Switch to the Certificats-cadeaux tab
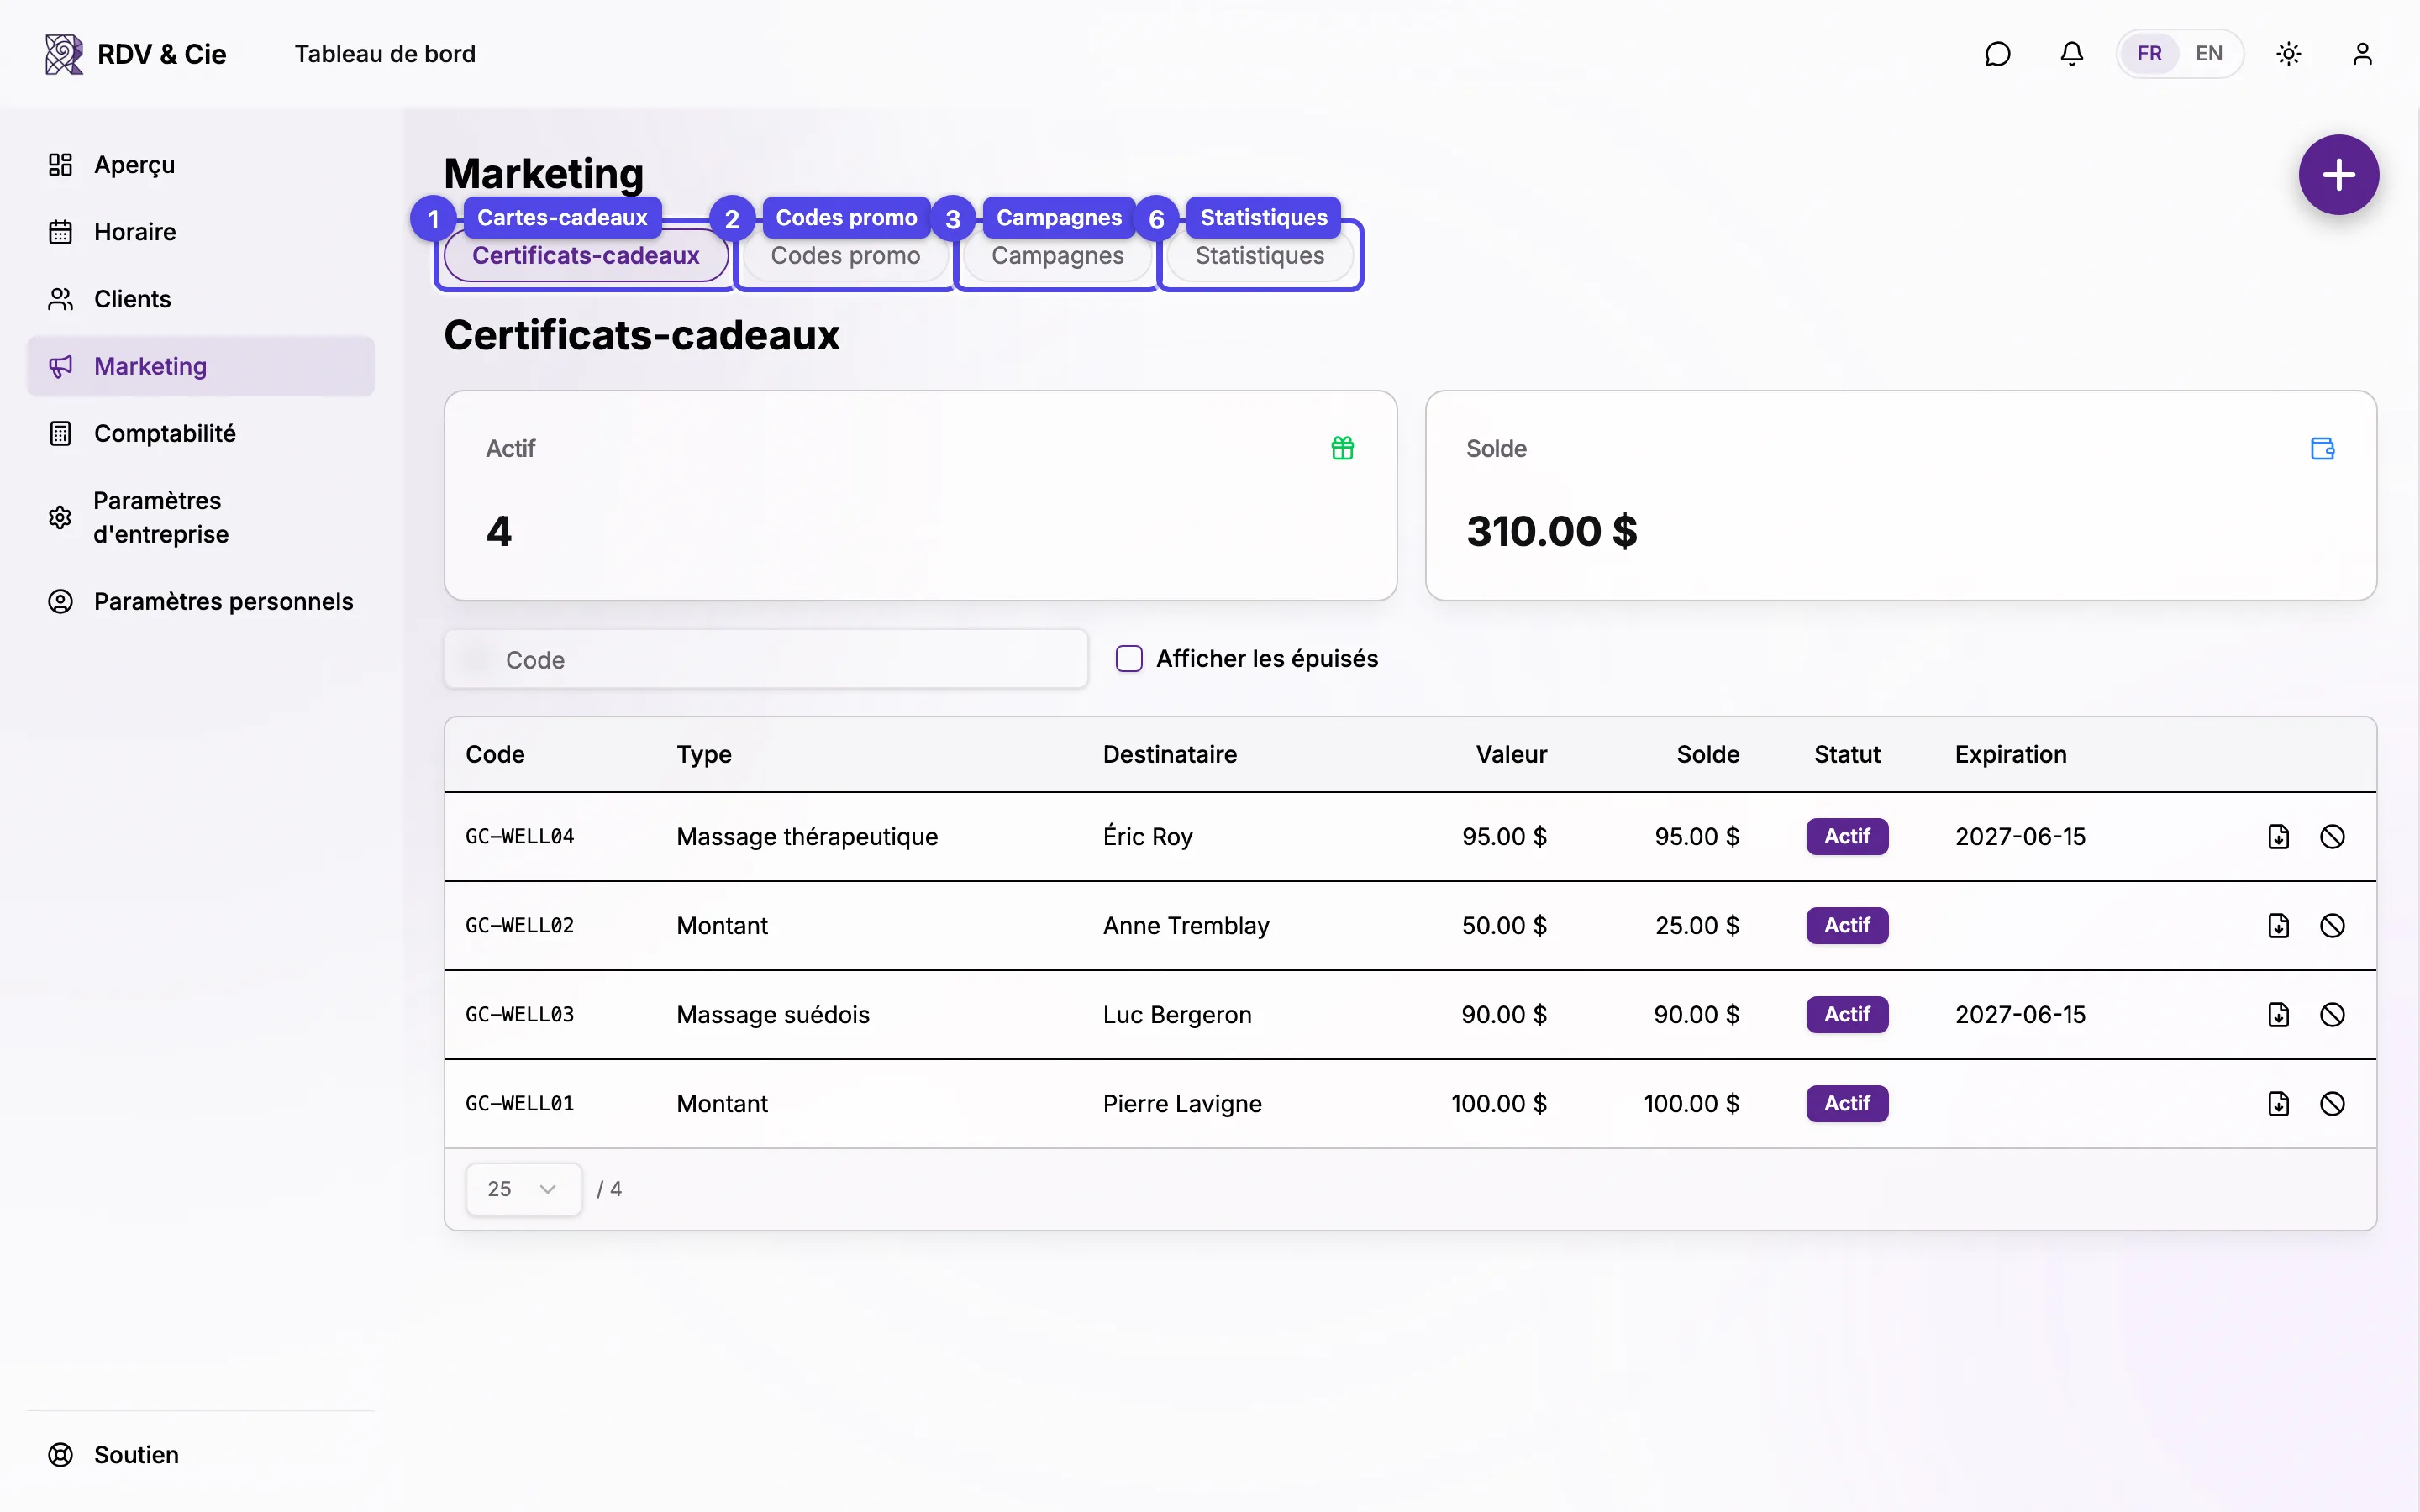Image resolution: width=2420 pixels, height=1512 pixels. 586,256
